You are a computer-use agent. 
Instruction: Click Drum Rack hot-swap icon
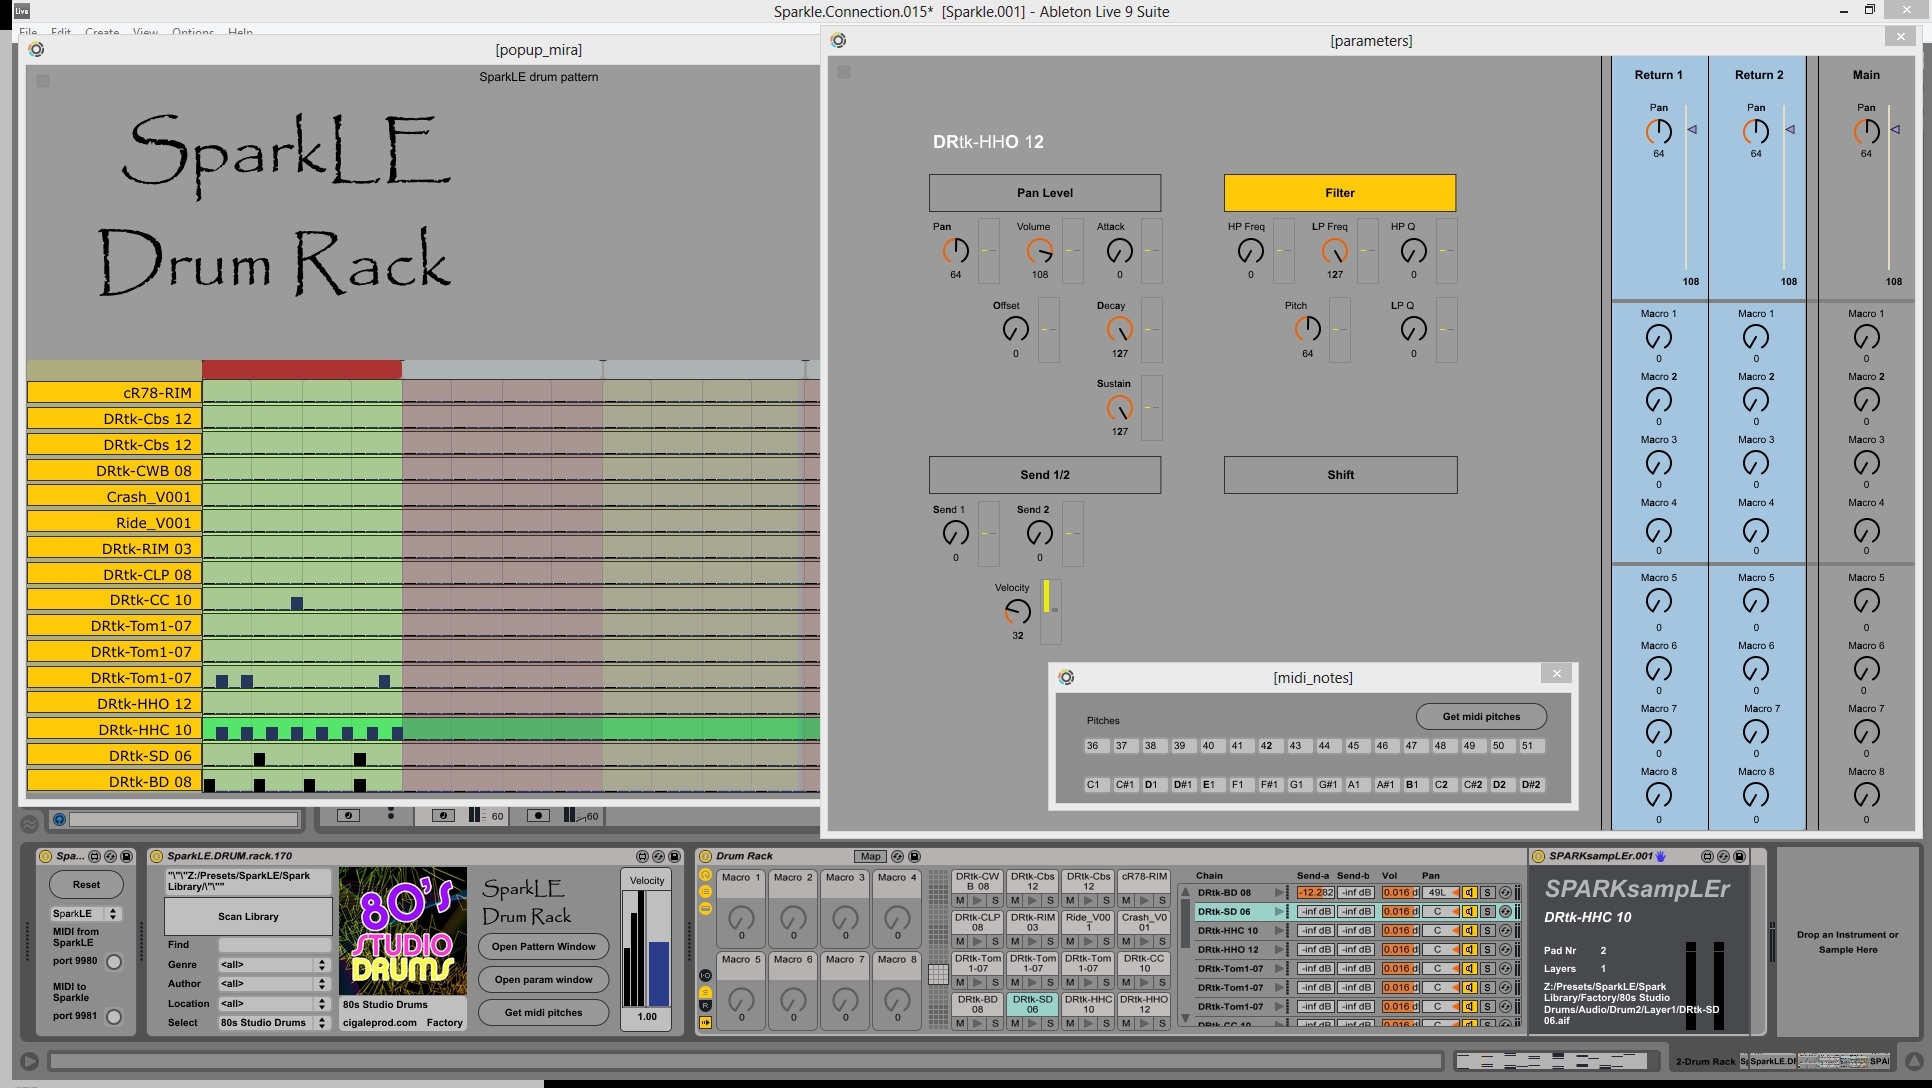897,856
